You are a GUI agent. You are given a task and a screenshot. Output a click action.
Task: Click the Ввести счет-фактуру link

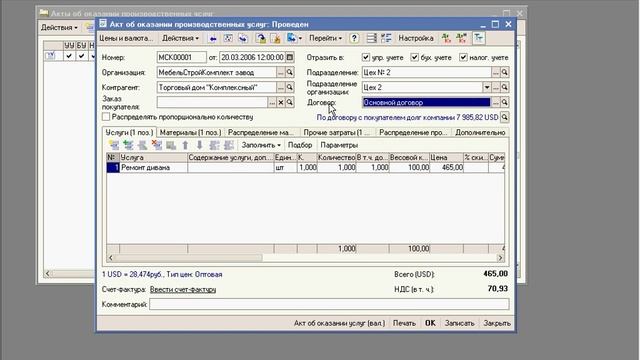tap(183, 289)
